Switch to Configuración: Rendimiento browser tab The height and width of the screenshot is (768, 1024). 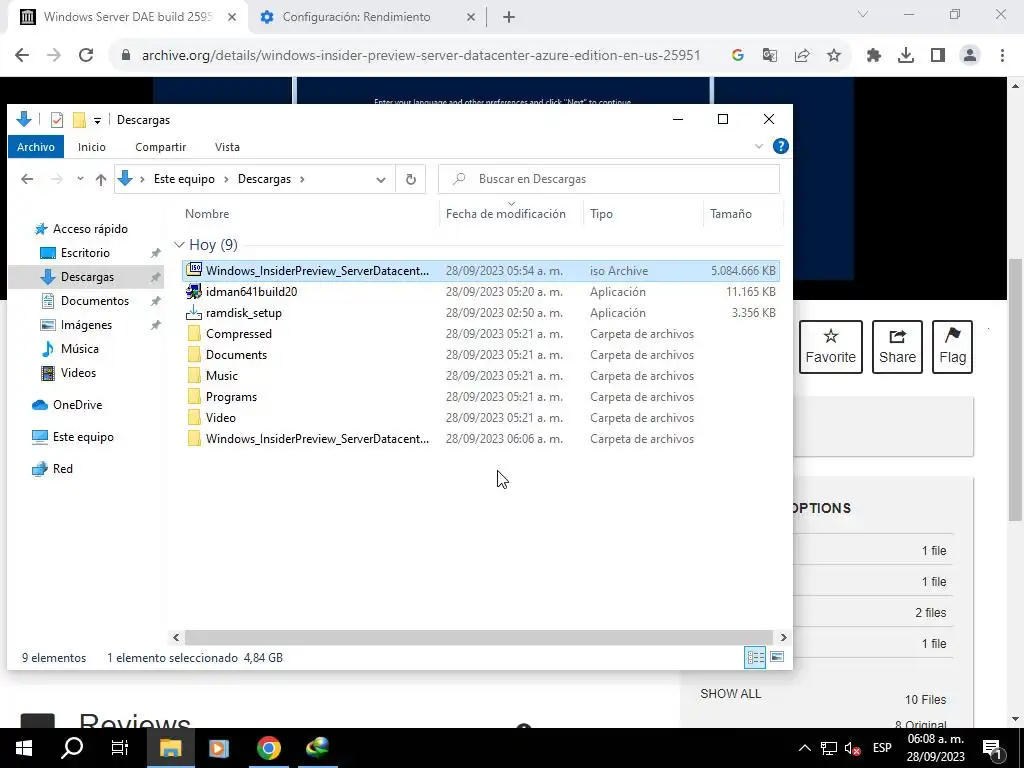tap(356, 17)
